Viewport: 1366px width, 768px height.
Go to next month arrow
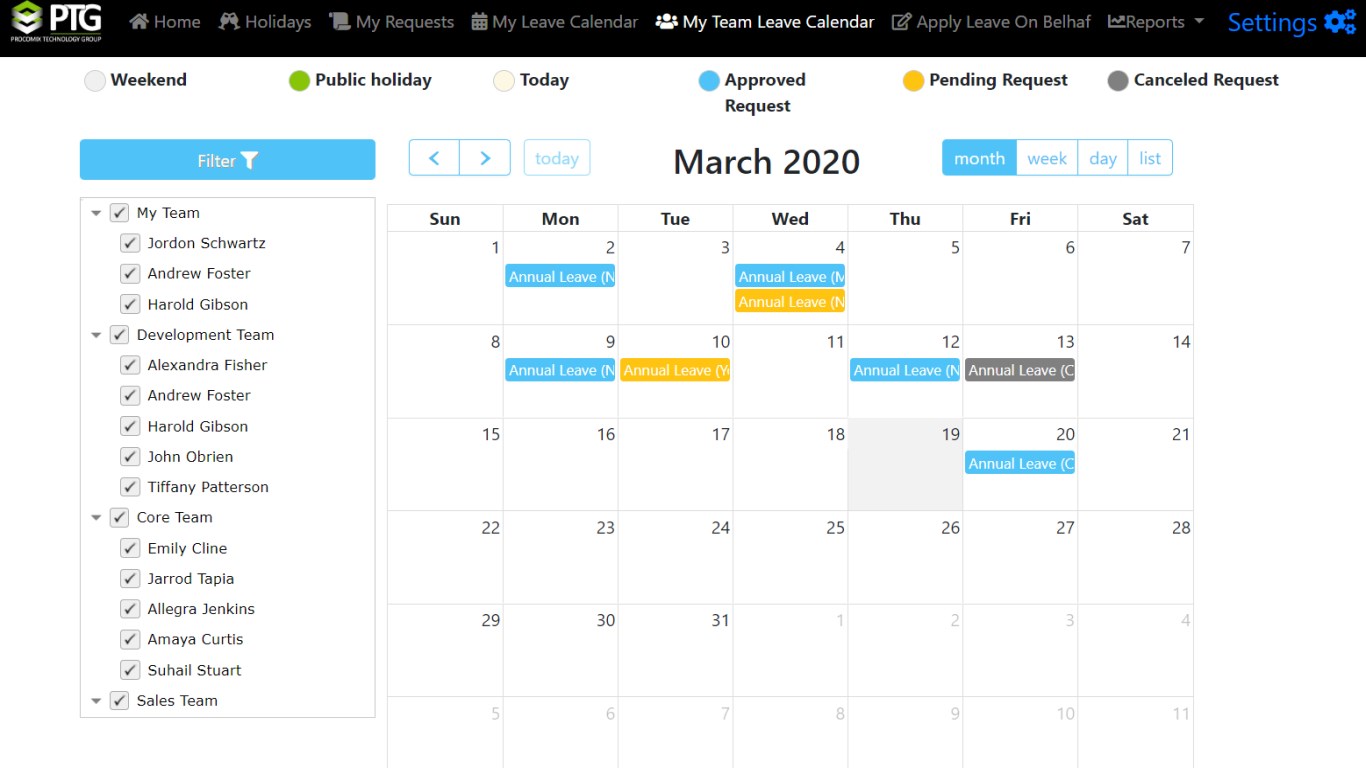(485, 158)
